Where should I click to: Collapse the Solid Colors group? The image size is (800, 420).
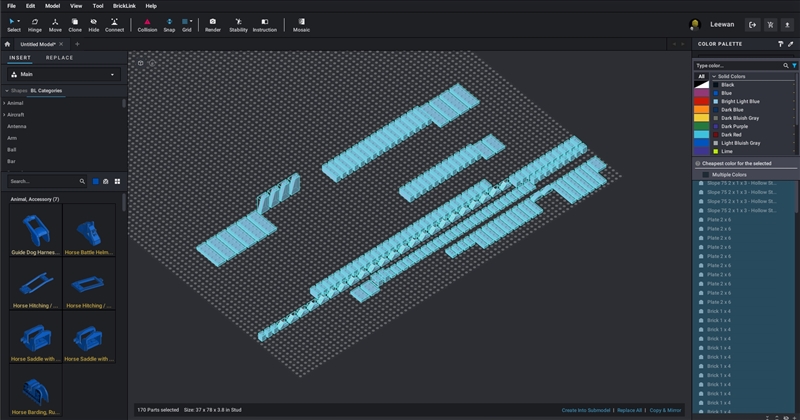click(x=713, y=76)
